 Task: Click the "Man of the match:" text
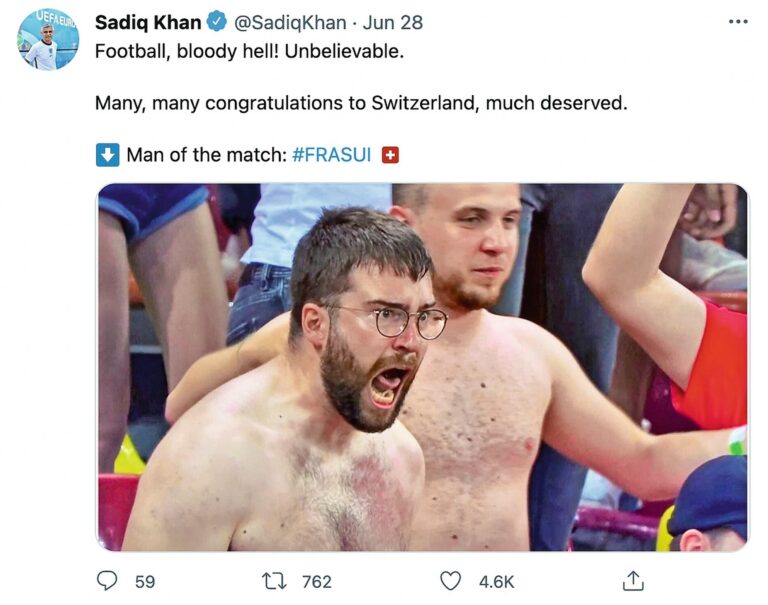click(x=206, y=155)
